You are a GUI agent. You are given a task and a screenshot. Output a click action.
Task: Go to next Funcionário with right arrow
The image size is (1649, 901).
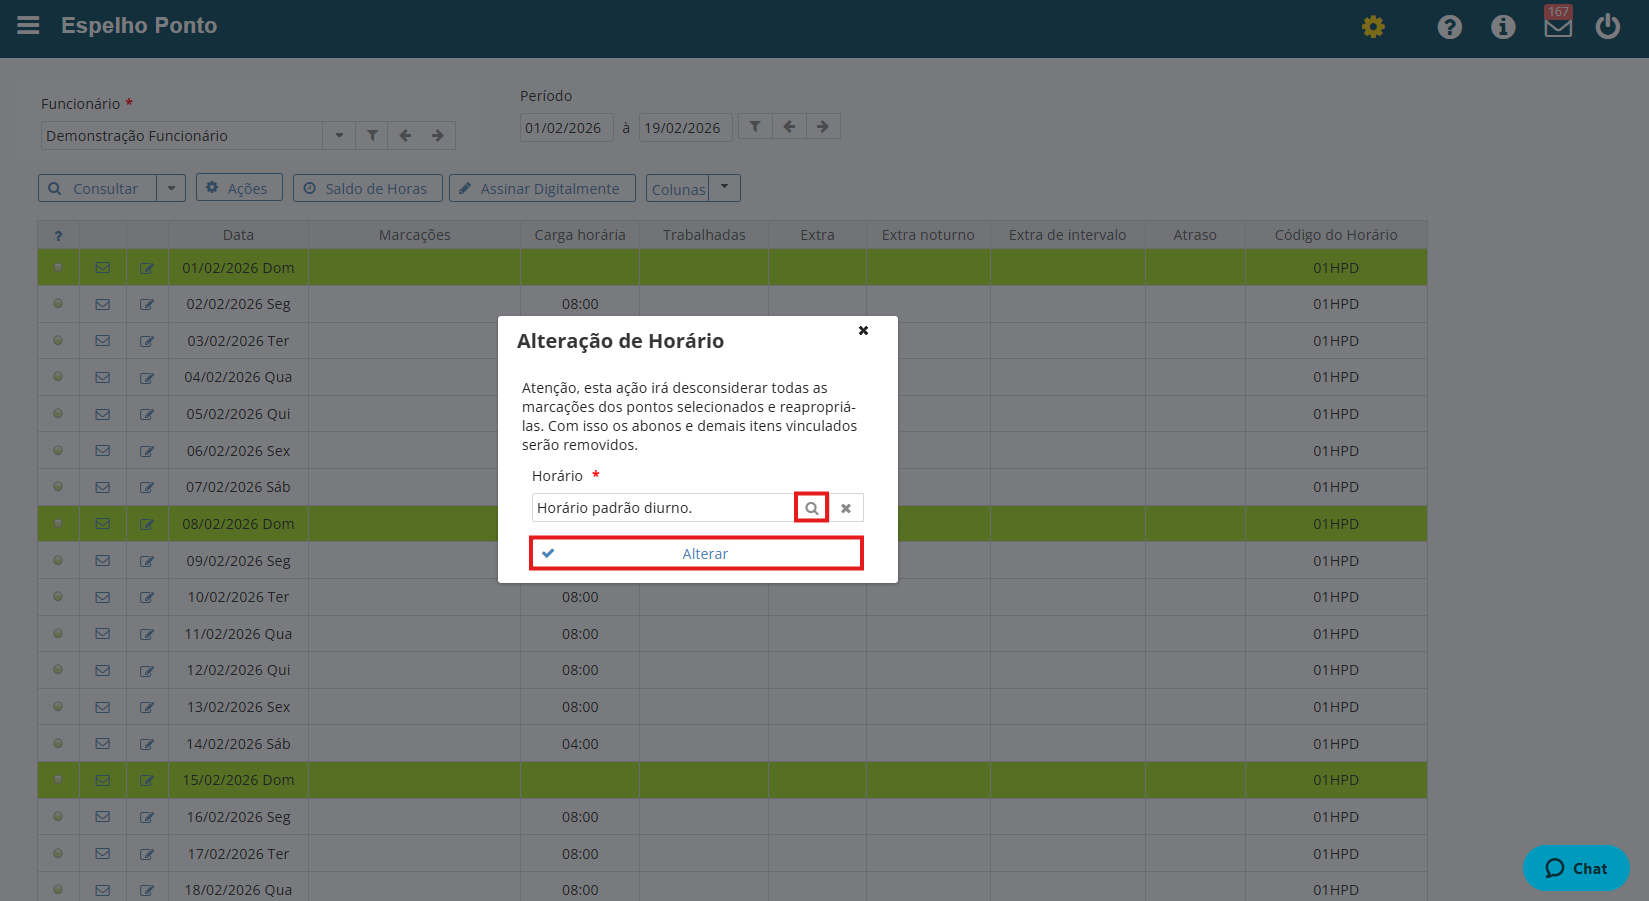pos(437,136)
